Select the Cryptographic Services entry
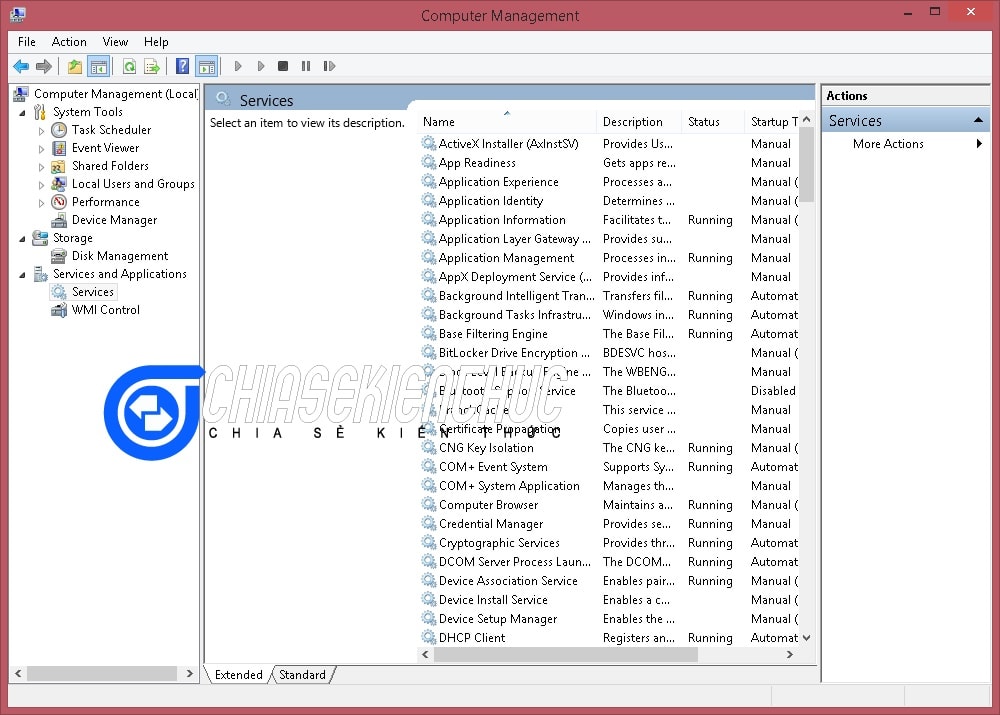This screenshot has height=715, width=1000. pos(499,543)
